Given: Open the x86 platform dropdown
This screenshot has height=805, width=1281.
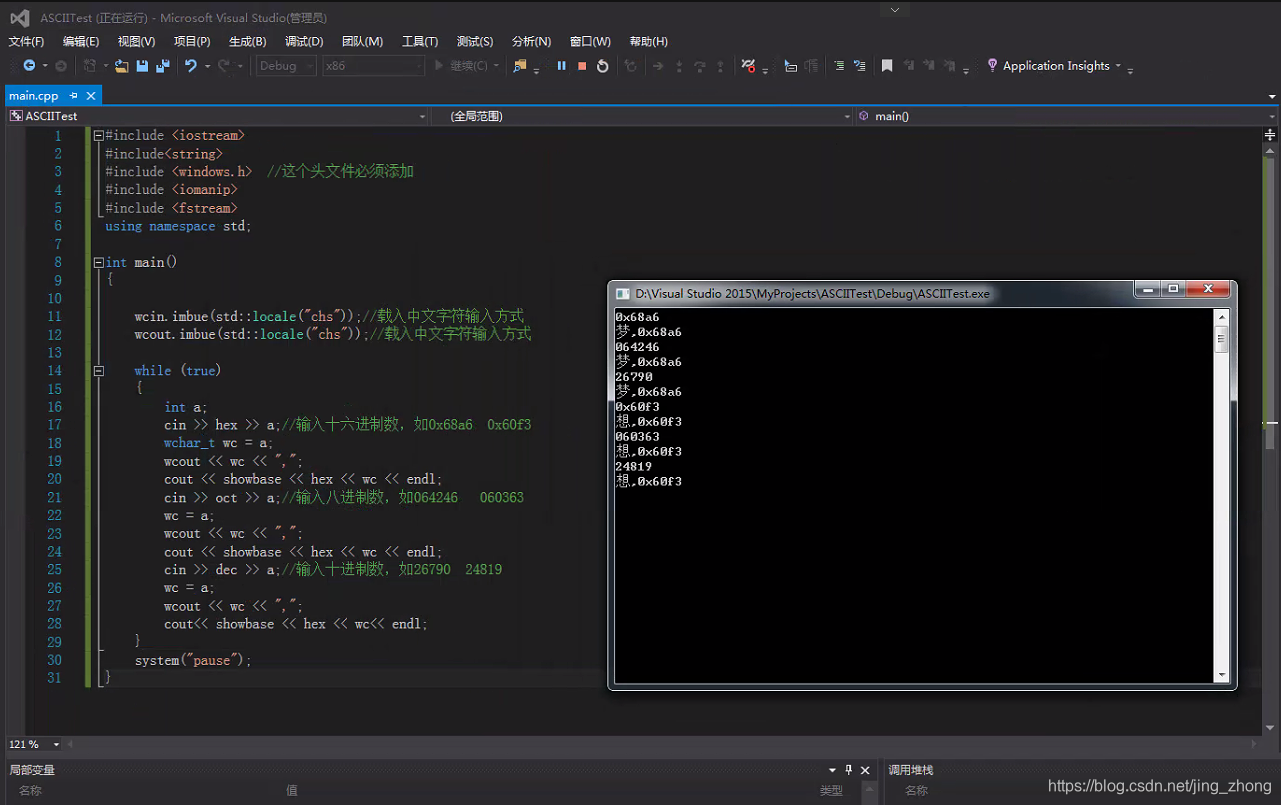Looking at the screenshot, I should tap(374, 66).
